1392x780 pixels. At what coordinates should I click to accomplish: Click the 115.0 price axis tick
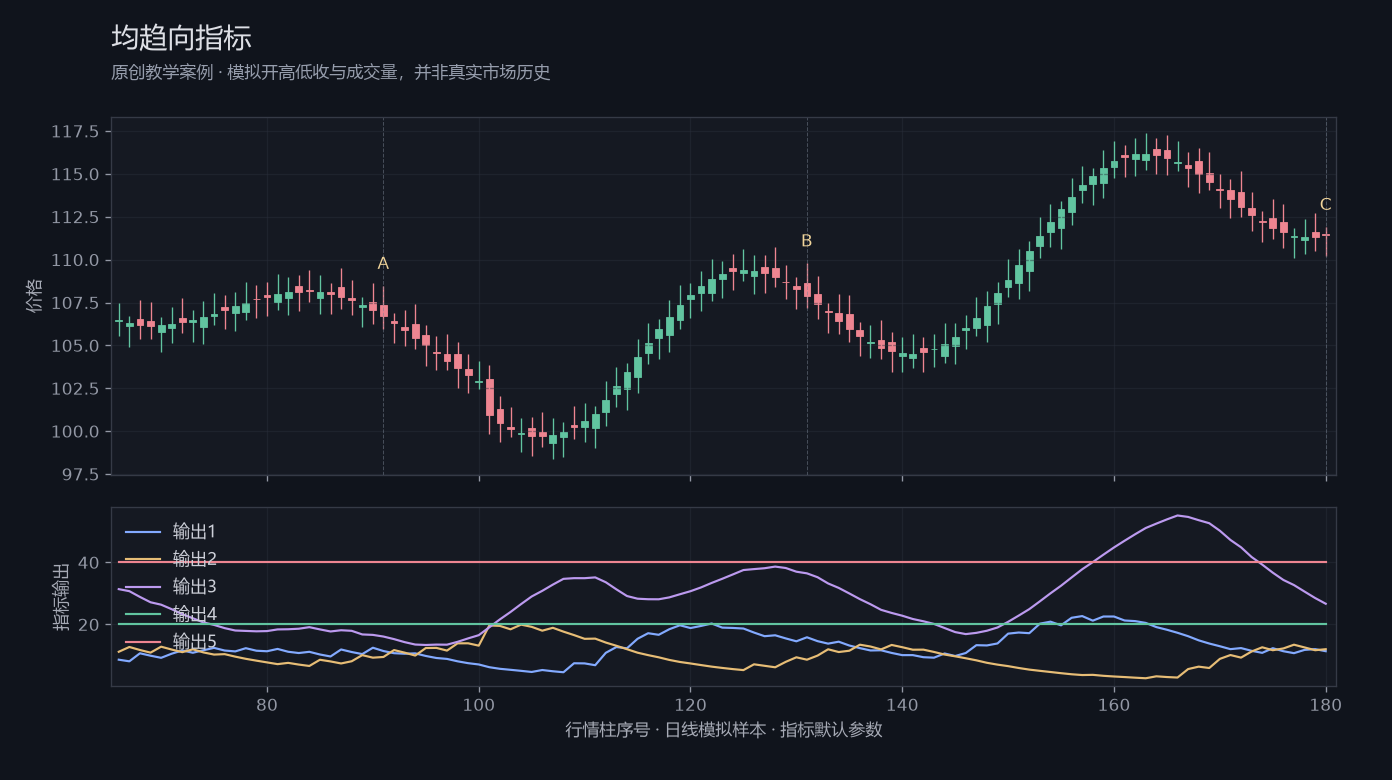coord(76,175)
